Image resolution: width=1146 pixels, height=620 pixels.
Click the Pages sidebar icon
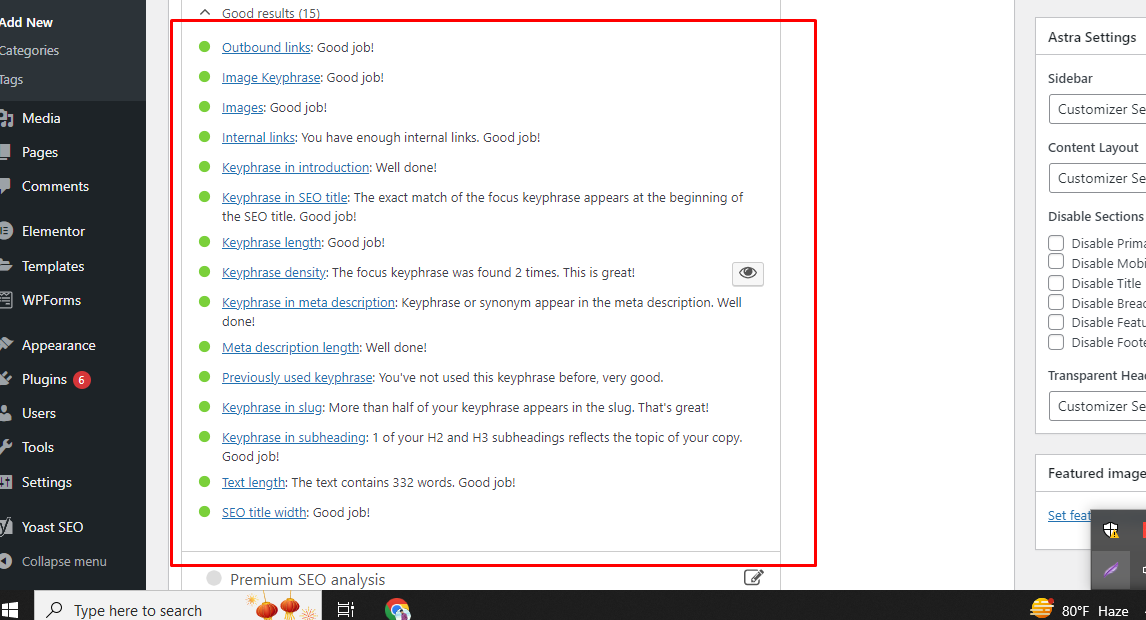pyautogui.click(x=6, y=152)
